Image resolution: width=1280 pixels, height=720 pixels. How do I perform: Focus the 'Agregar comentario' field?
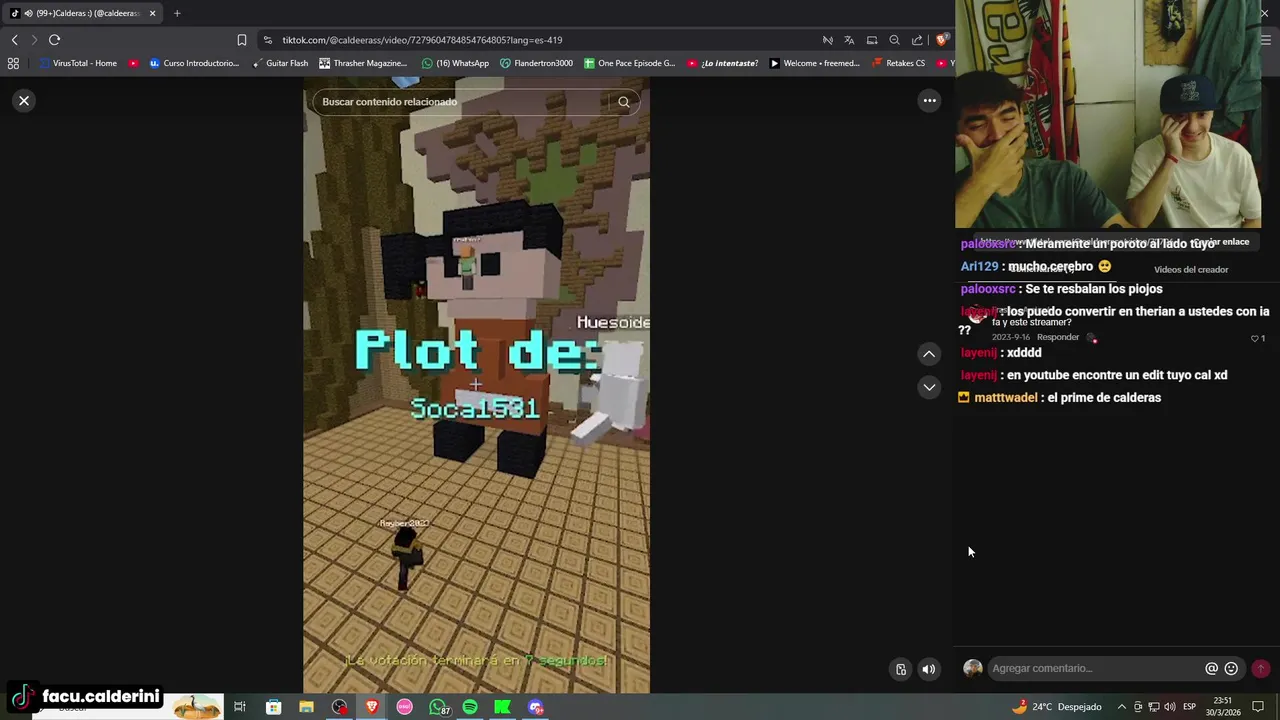pos(1095,668)
